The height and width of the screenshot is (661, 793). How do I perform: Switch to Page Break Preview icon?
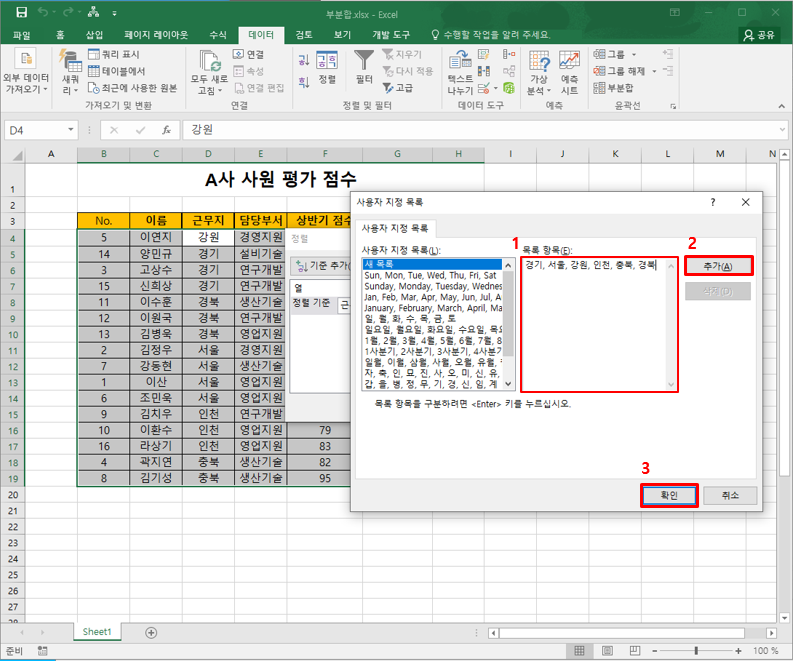tap(635, 651)
